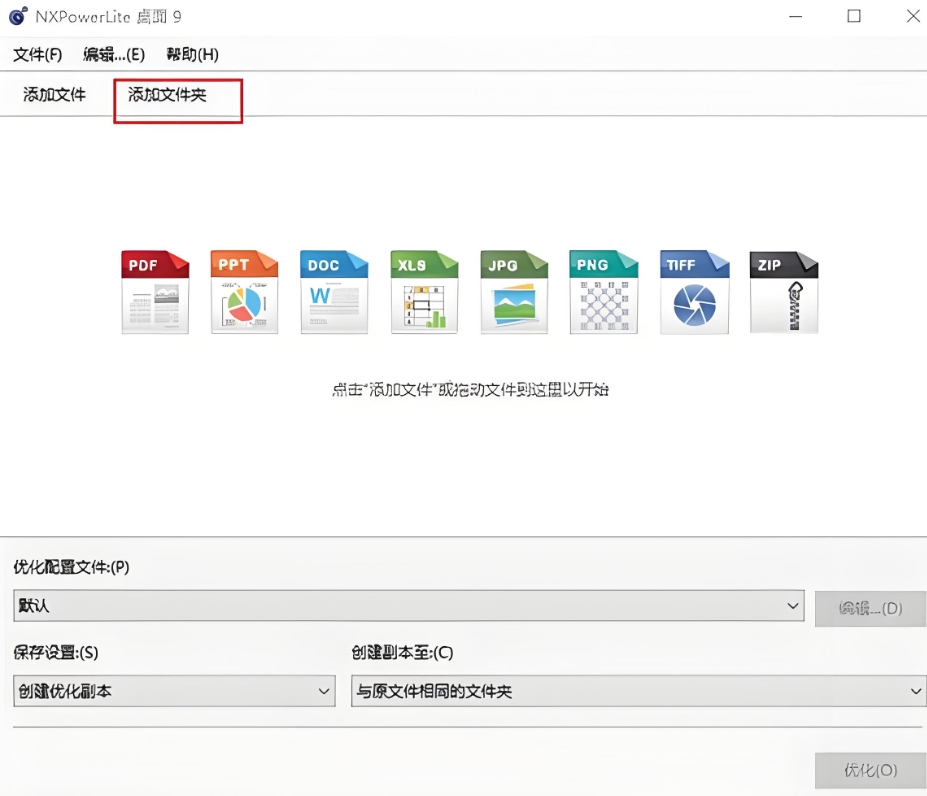
Task: Click the ZIP file type icon
Action: 784,292
